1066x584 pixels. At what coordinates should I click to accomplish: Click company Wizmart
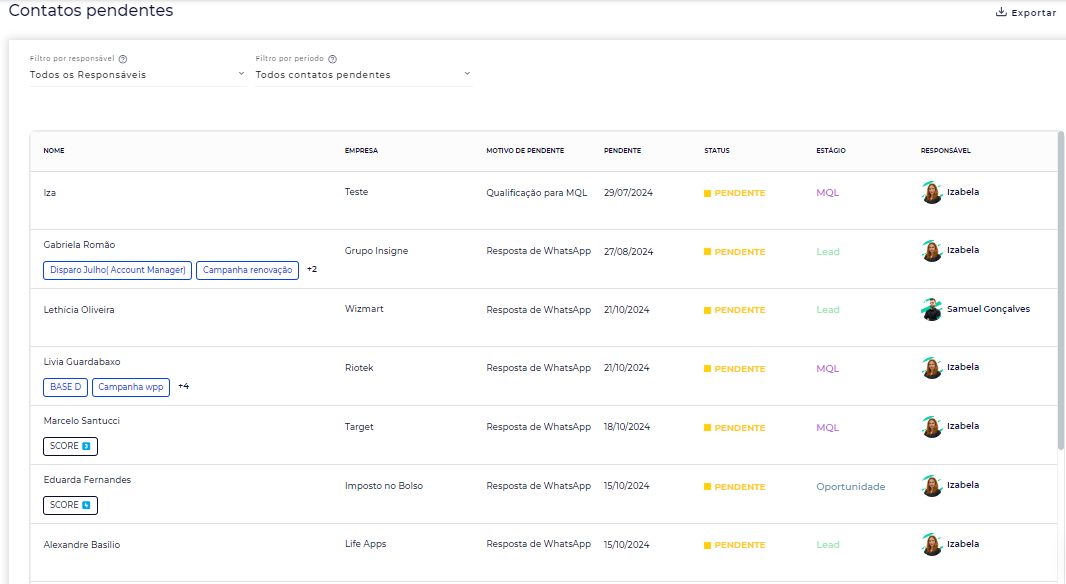pyautogui.click(x=364, y=309)
